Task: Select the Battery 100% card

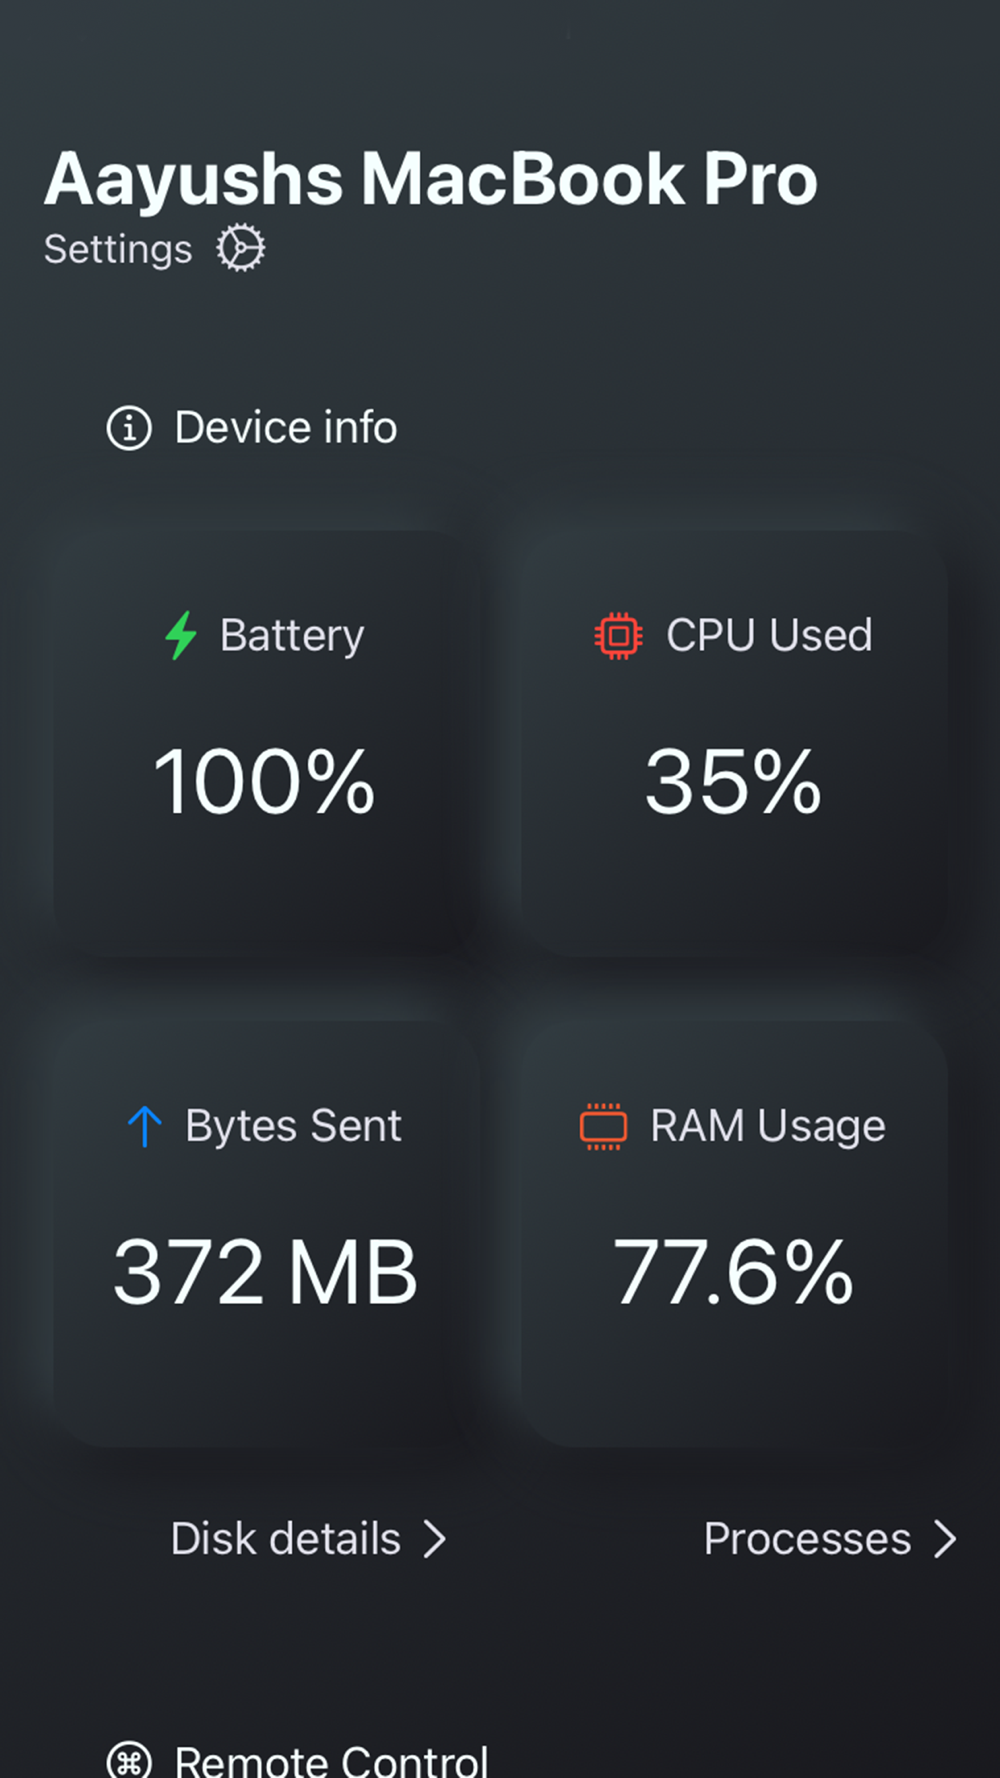Action: coord(264,743)
